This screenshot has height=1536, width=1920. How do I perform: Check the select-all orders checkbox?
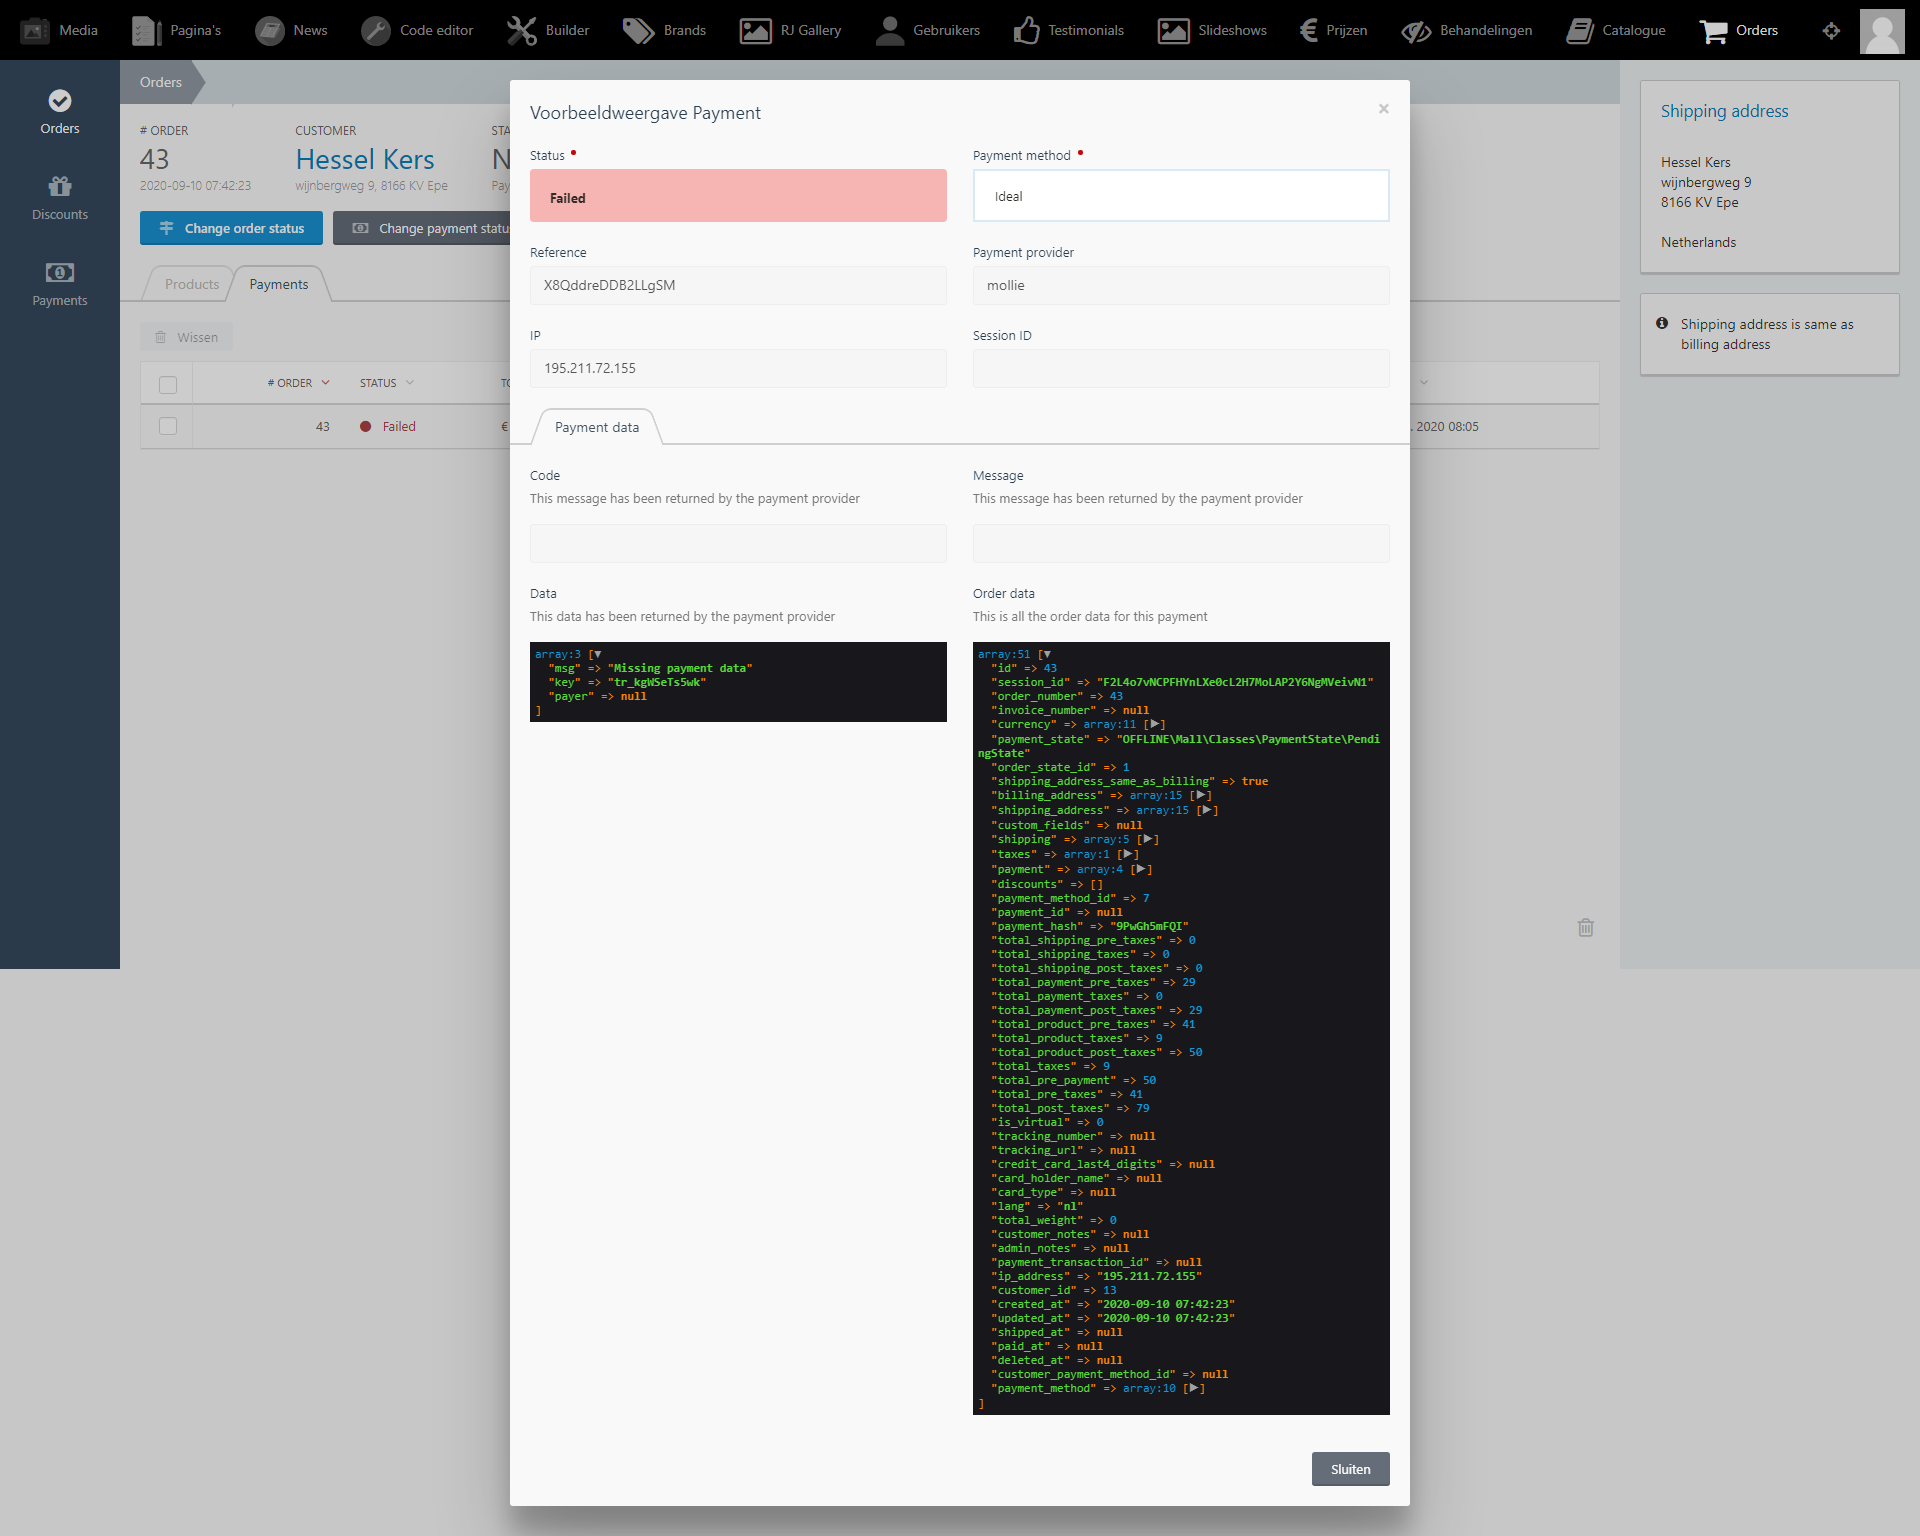click(167, 383)
